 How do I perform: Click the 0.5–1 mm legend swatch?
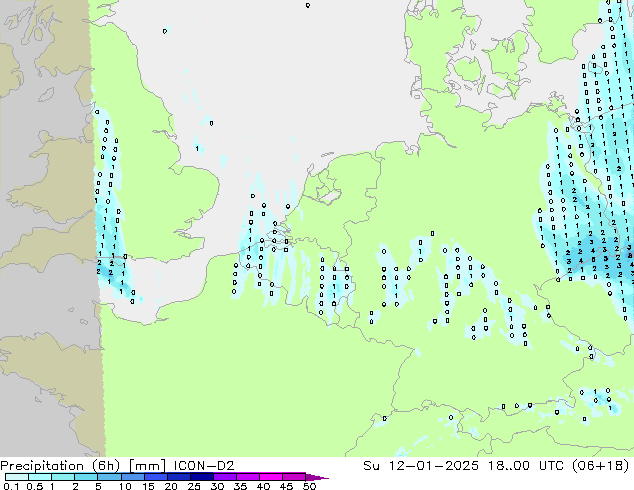point(40,477)
